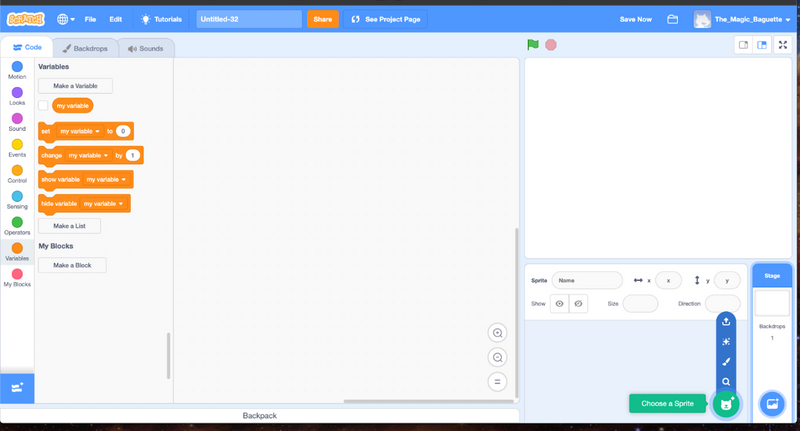Toggle sprite hidden with crossed-eye icon
The image size is (800, 431).
click(578, 303)
